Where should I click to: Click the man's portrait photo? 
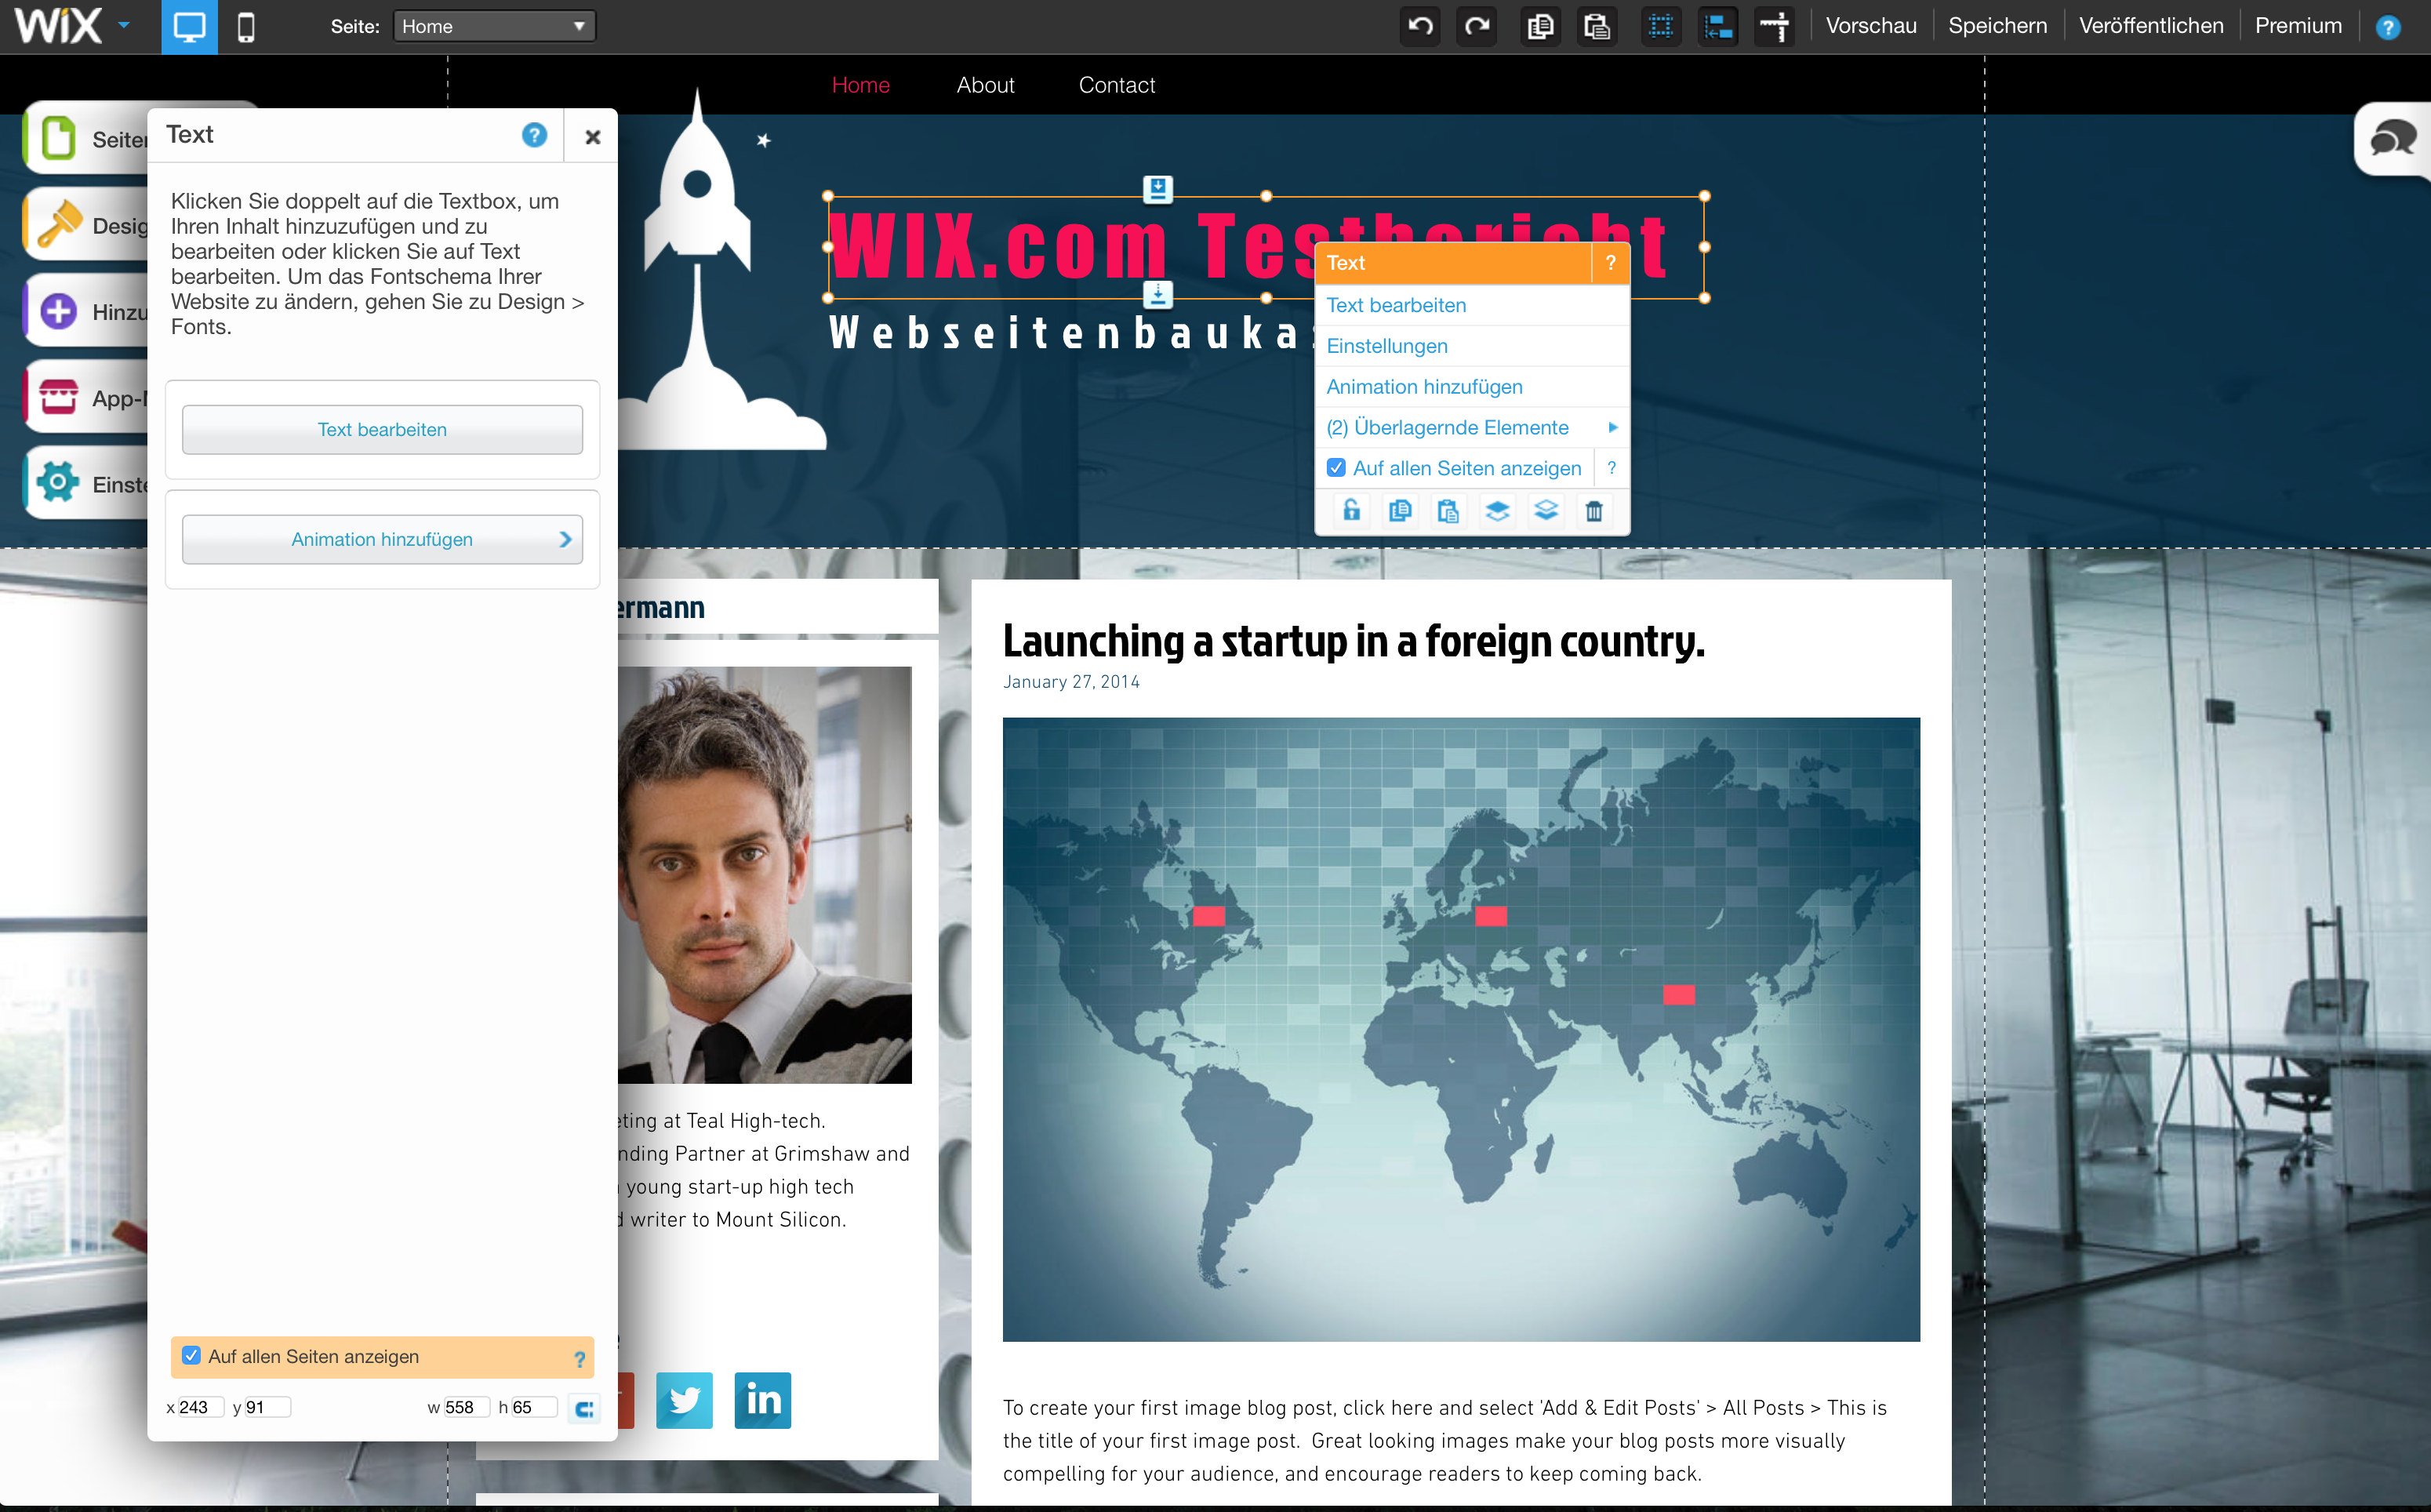[x=765, y=875]
